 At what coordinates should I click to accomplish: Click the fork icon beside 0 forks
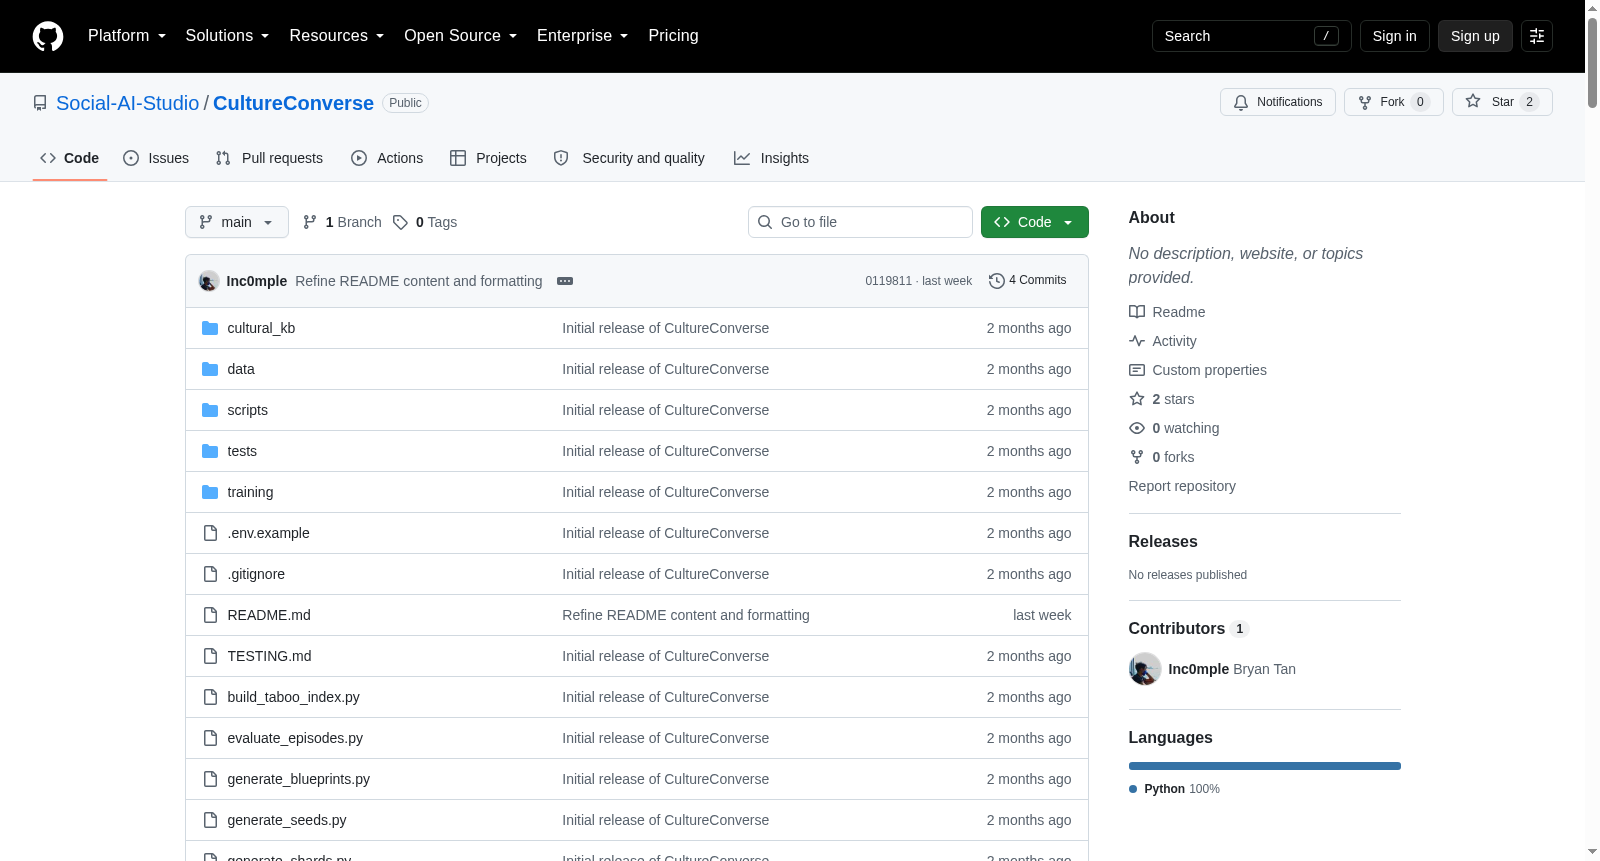coord(1137,457)
